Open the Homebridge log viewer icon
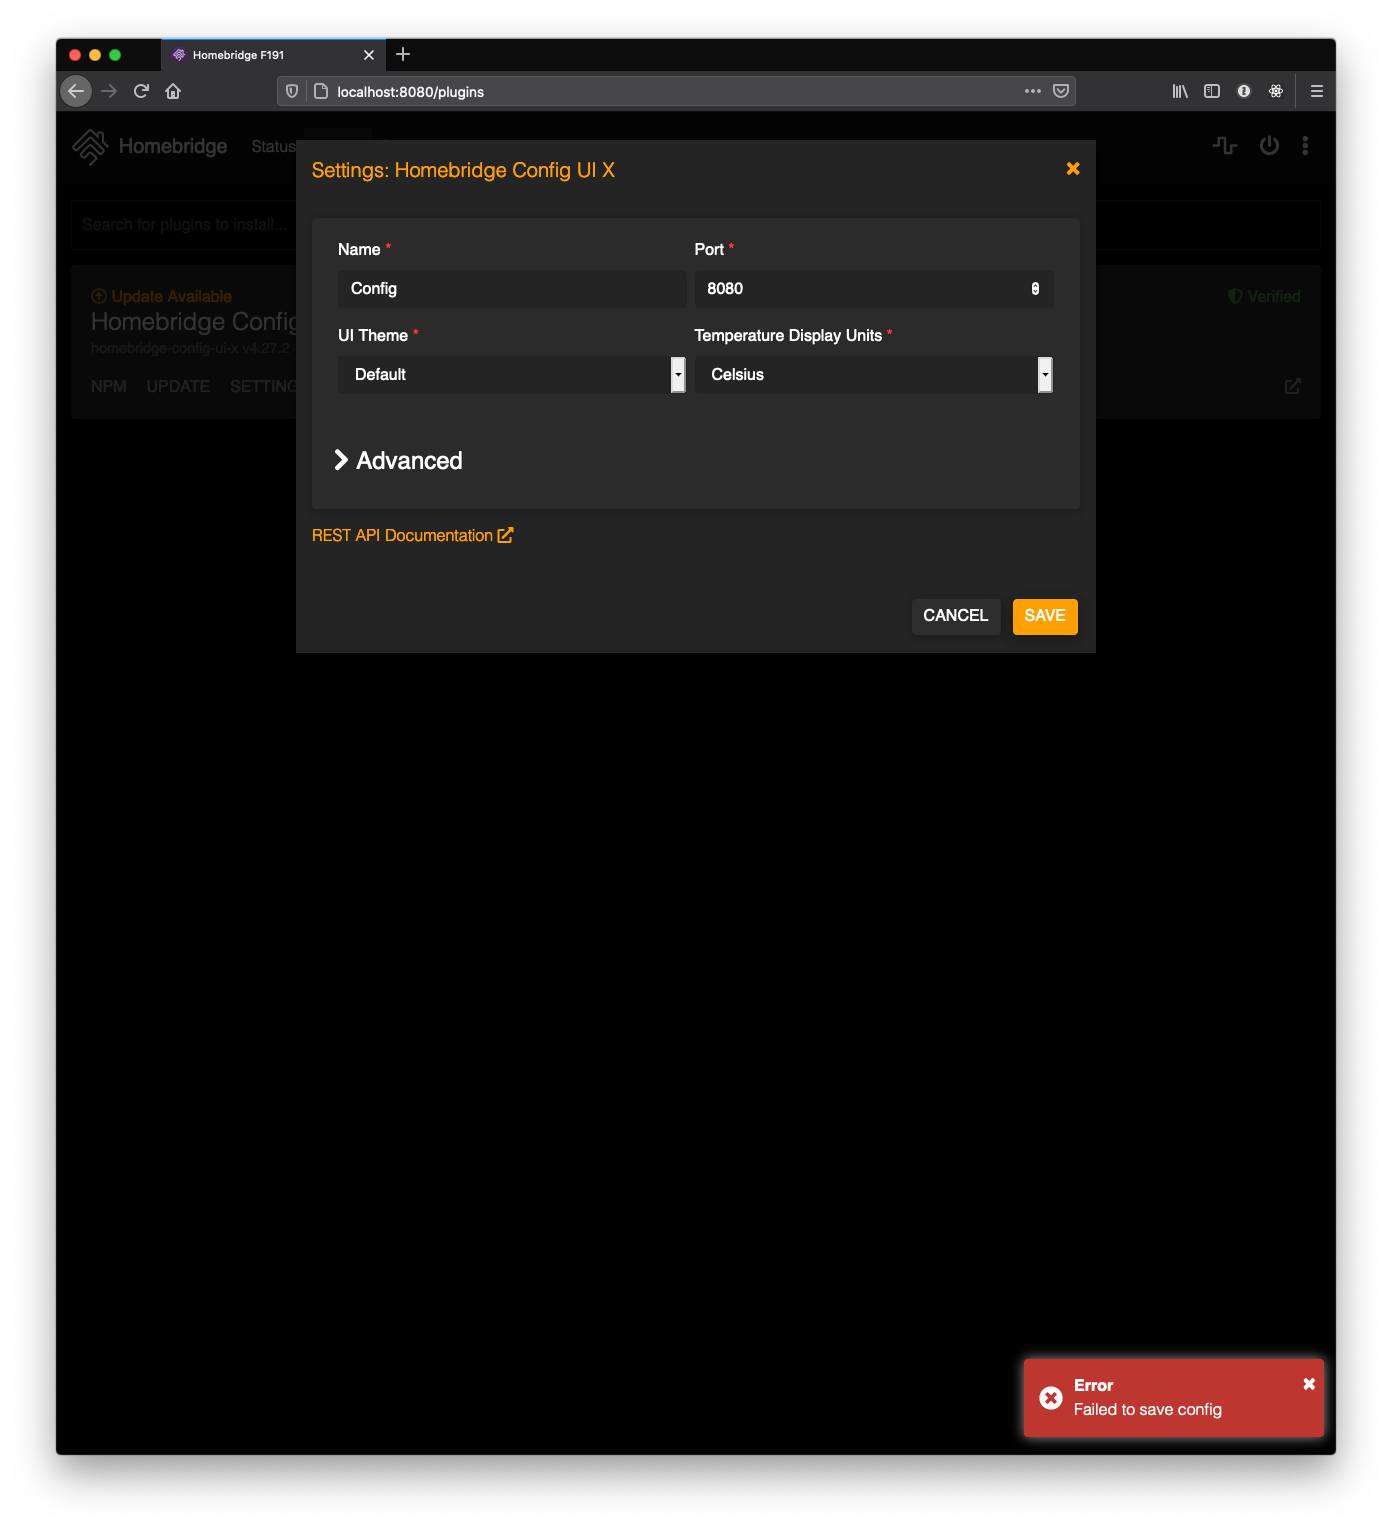Viewport: 1392px width, 1529px height. (1224, 146)
